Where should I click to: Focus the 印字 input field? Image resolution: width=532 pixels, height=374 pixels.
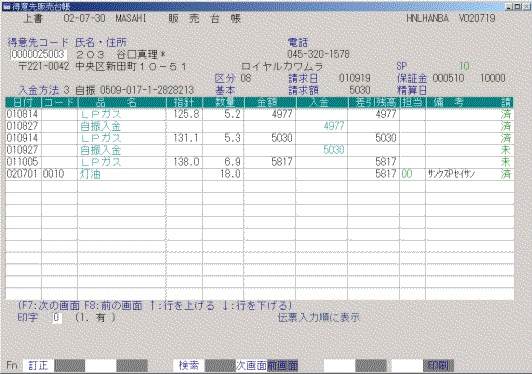point(57,318)
